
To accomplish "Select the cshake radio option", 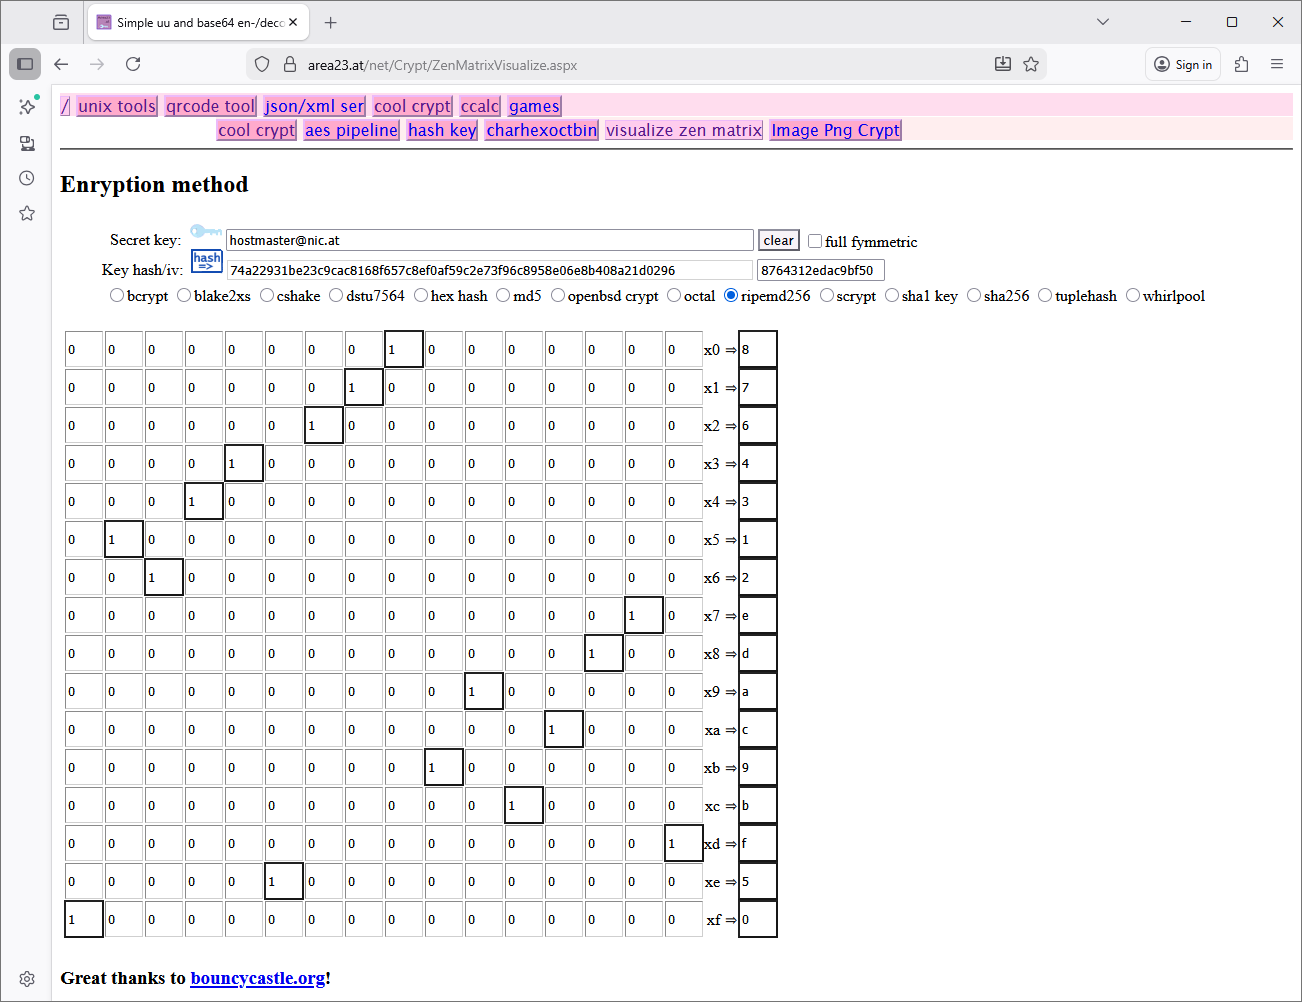I will 267,295.
